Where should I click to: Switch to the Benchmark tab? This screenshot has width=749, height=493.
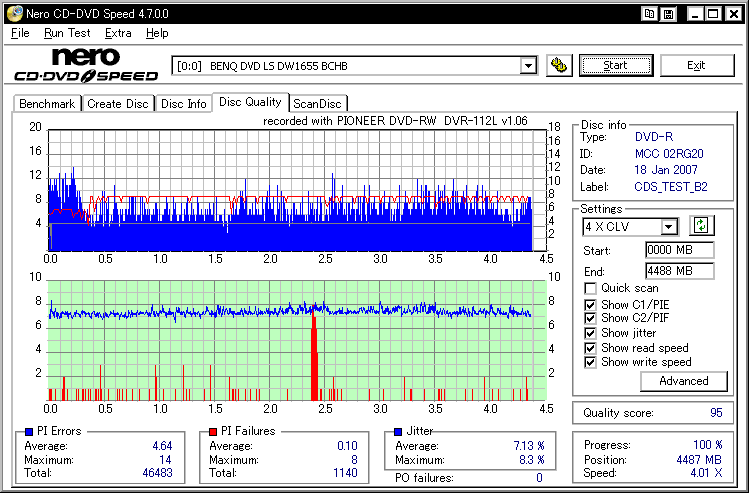47,104
